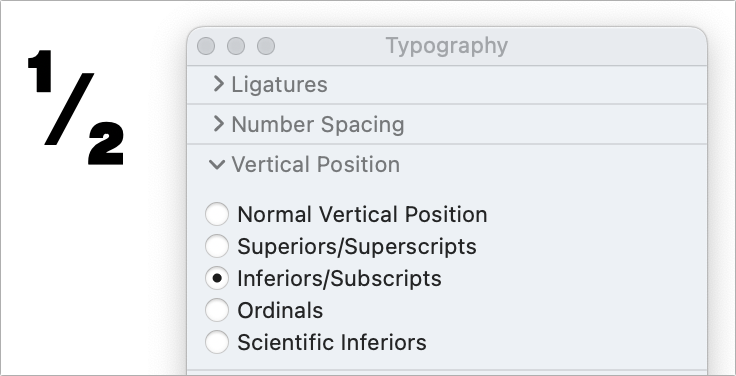The height and width of the screenshot is (376, 736).
Task: Click the Typography title bar text
Action: click(447, 46)
